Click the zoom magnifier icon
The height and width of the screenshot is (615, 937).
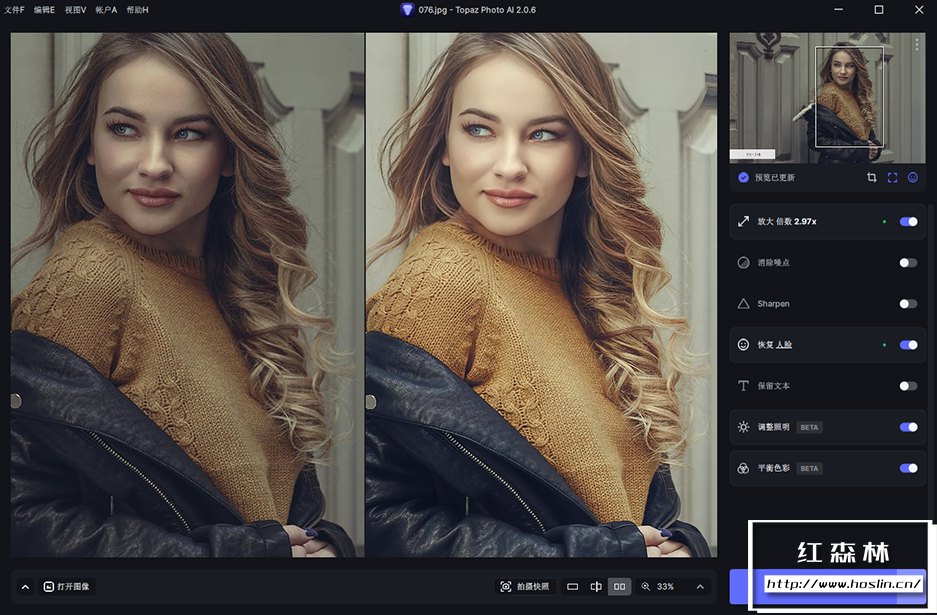[x=646, y=587]
